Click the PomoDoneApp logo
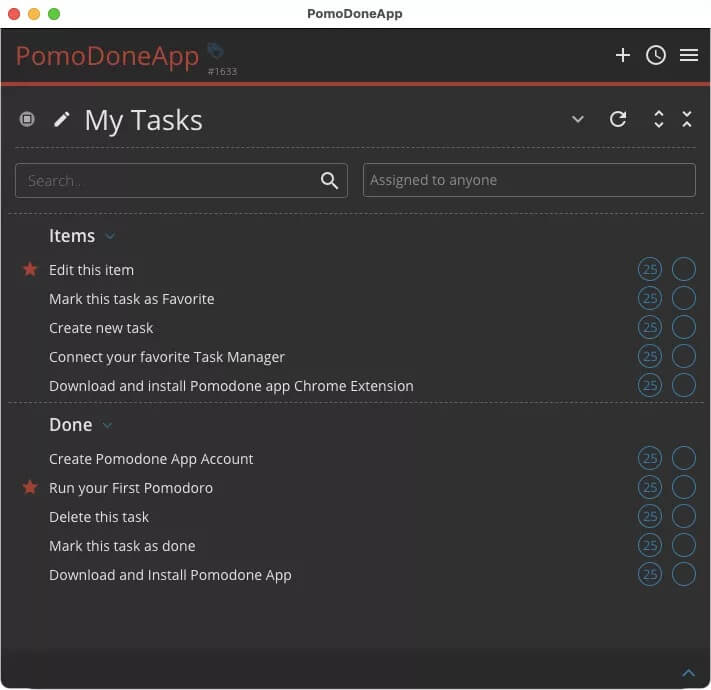The height and width of the screenshot is (690, 711). (107, 56)
